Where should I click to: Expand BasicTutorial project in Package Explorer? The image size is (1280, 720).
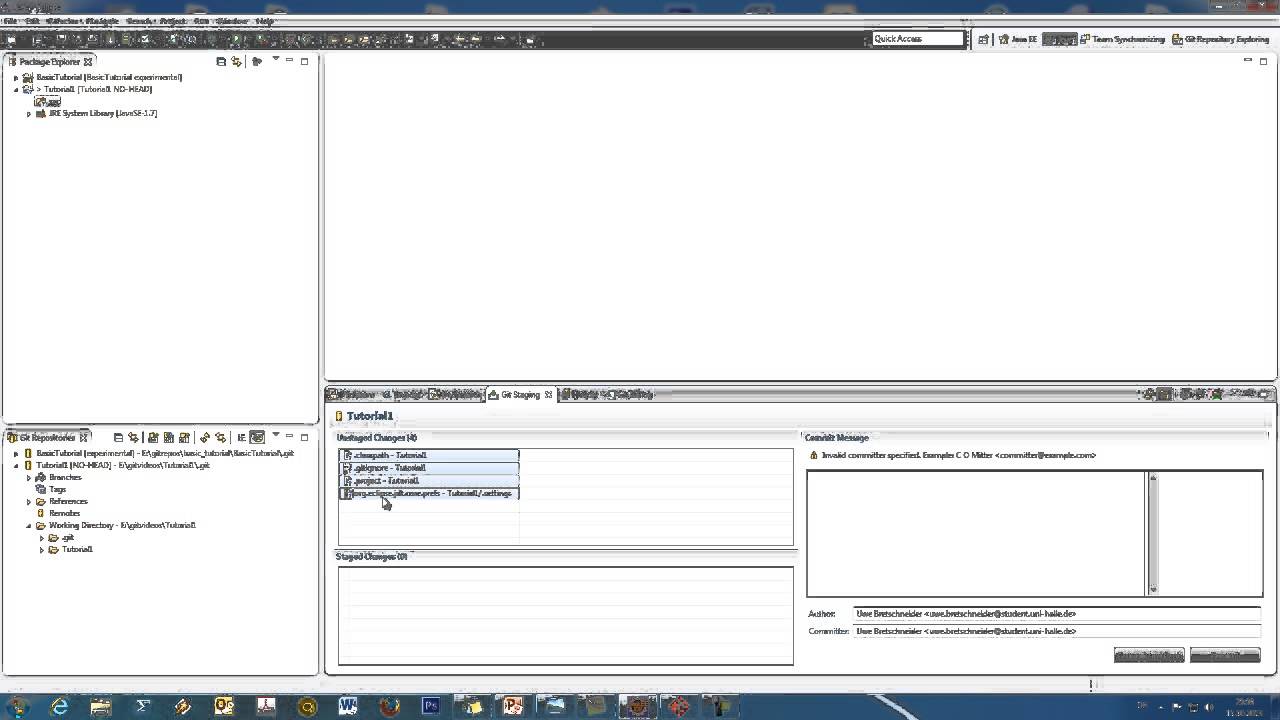16,77
